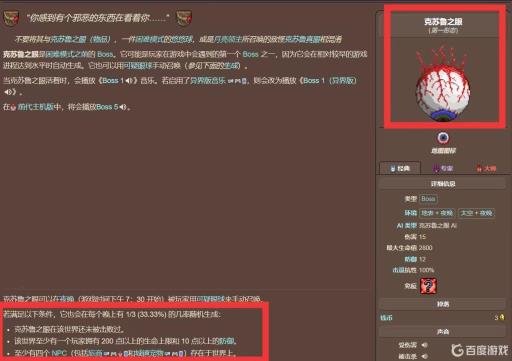
Task: Select the 声音 section header in infobox
Action: pos(443,332)
